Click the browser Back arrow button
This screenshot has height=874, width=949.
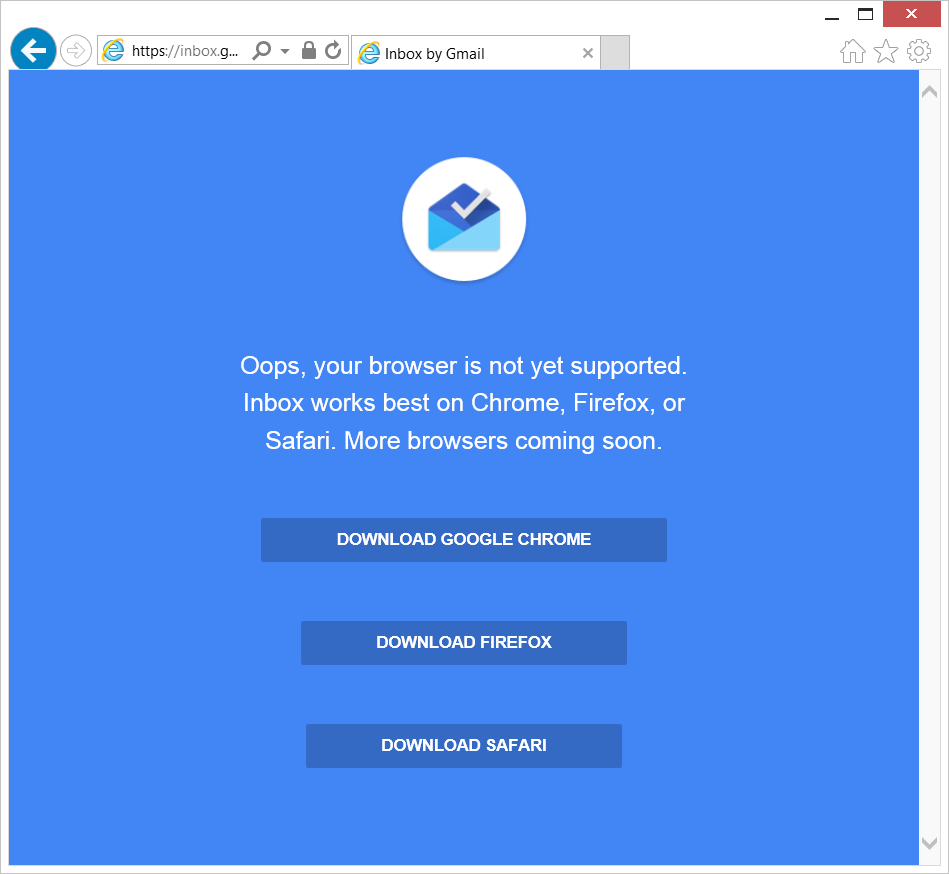pyautogui.click(x=33, y=50)
